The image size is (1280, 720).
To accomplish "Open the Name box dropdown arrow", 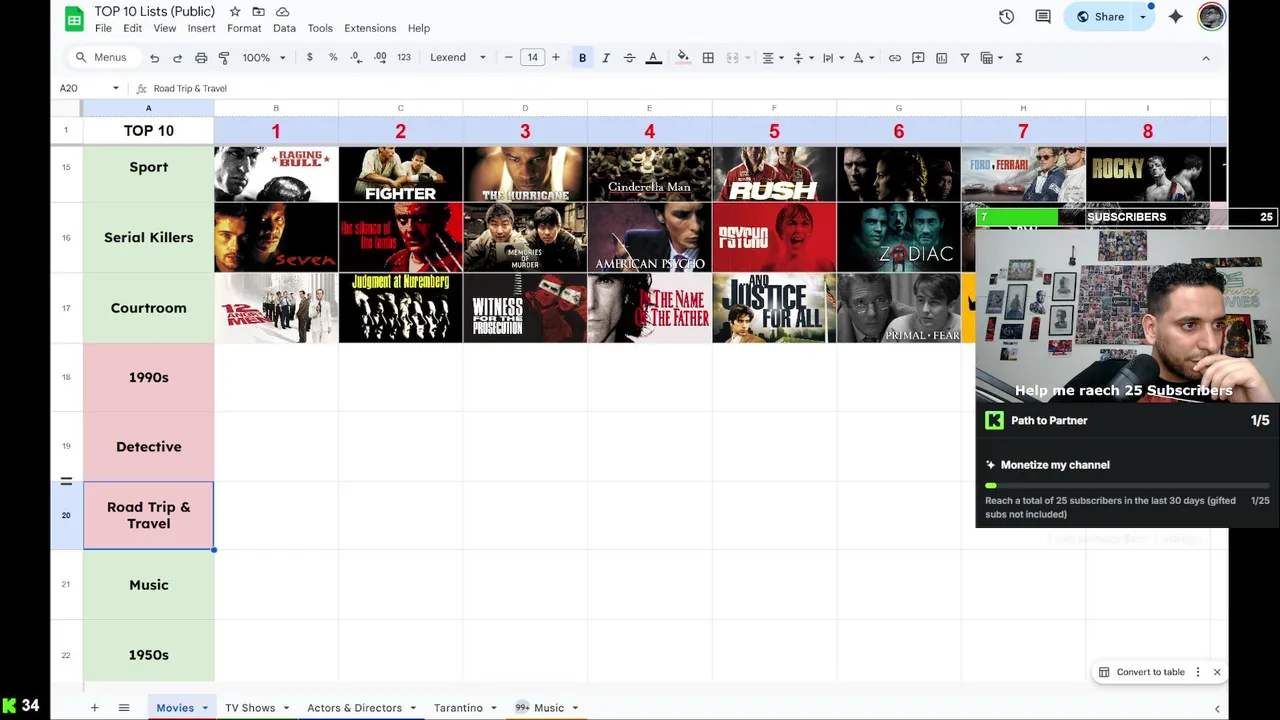I will coord(115,88).
